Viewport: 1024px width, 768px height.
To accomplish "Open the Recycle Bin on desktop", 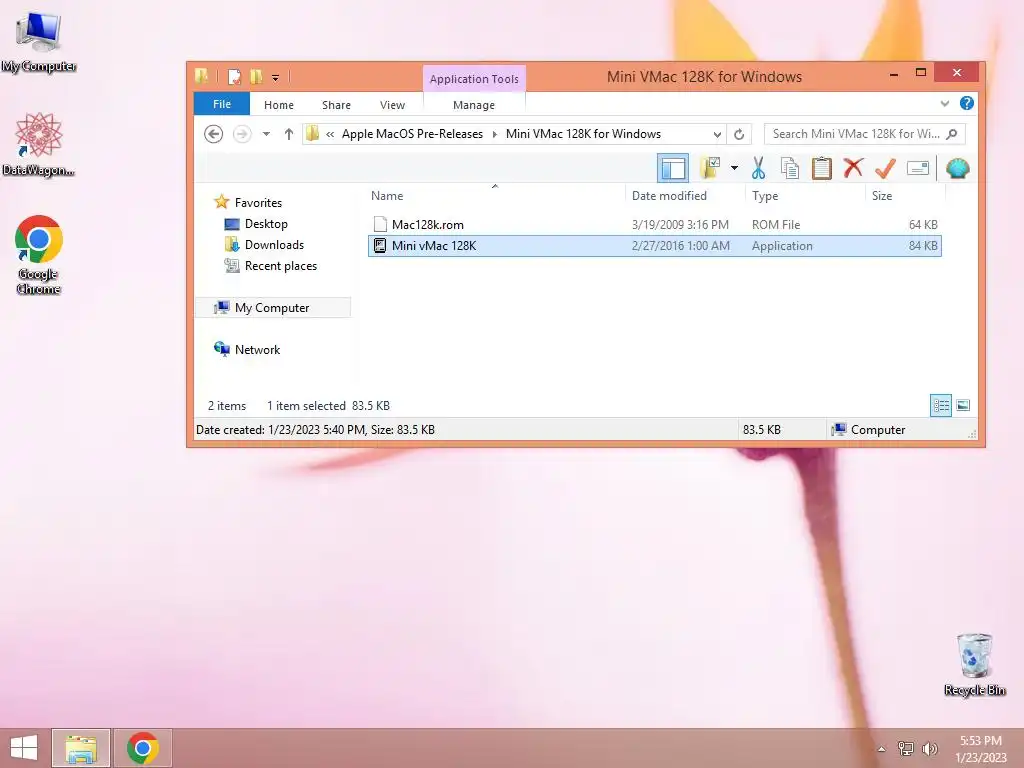I will coord(974,664).
